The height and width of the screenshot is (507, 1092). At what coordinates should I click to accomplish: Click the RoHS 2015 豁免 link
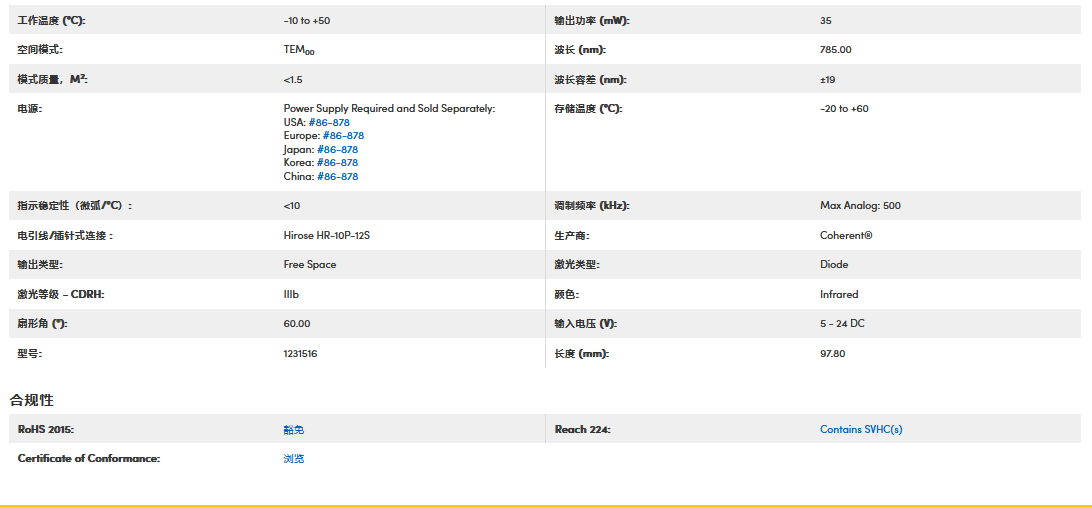(293, 430)
